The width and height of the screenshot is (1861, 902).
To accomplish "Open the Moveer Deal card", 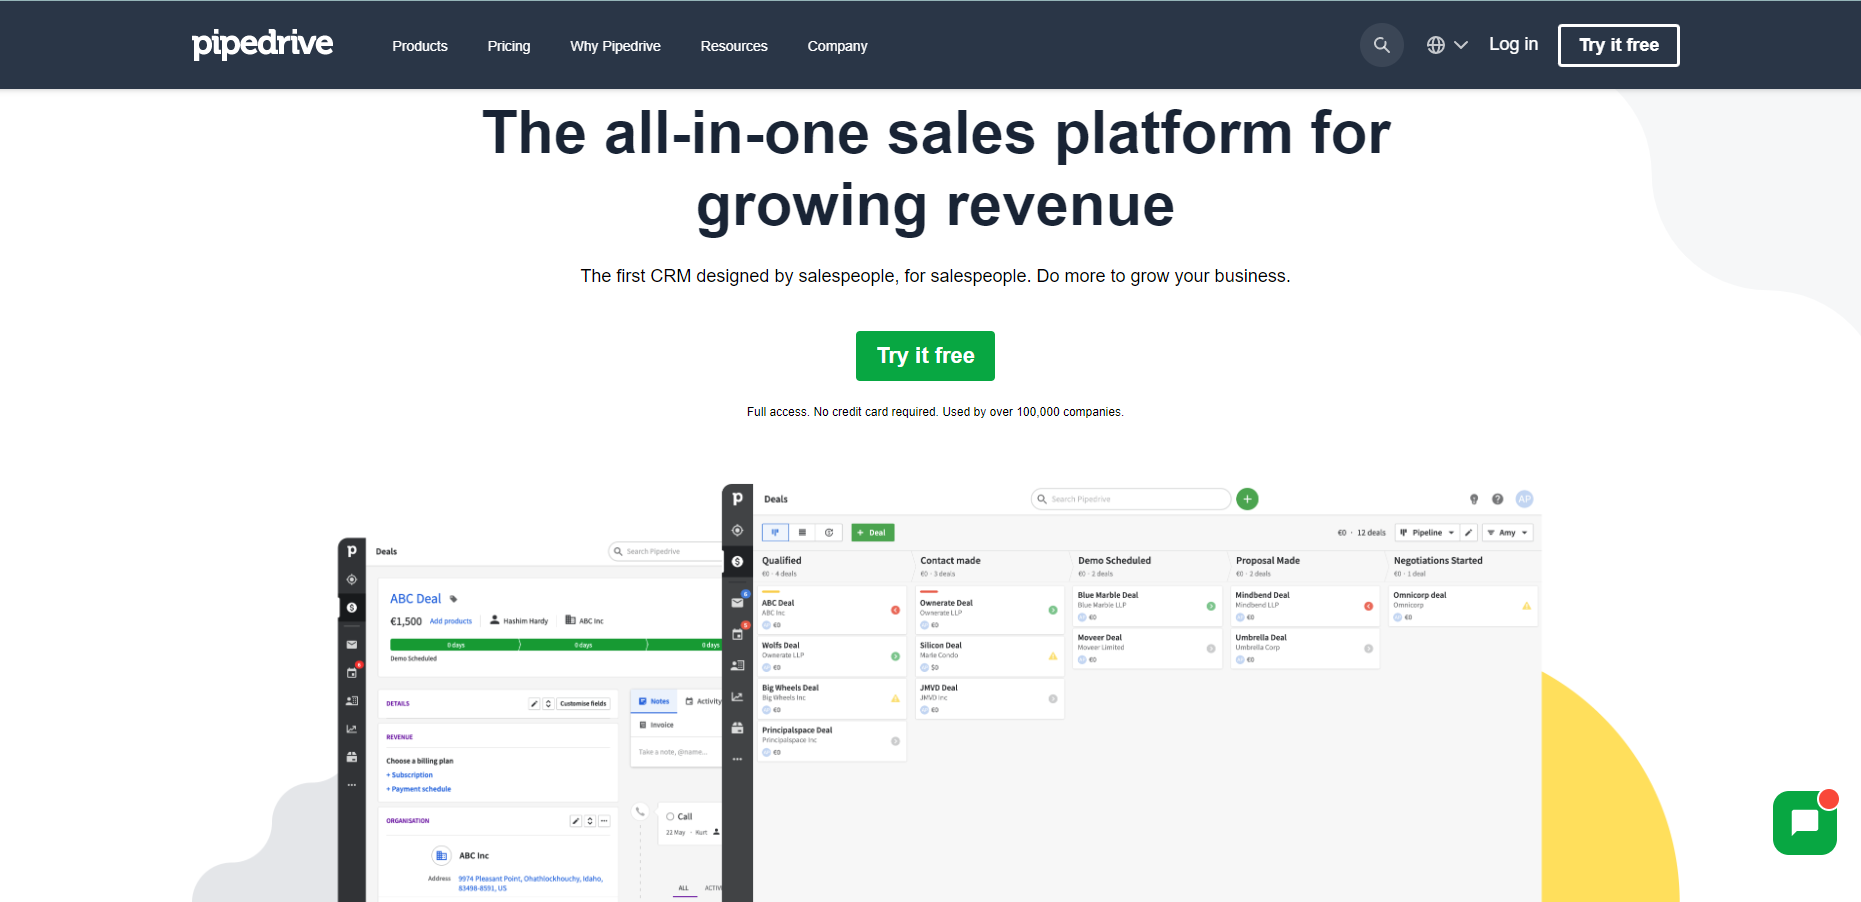I will (x=1148, y=649).
